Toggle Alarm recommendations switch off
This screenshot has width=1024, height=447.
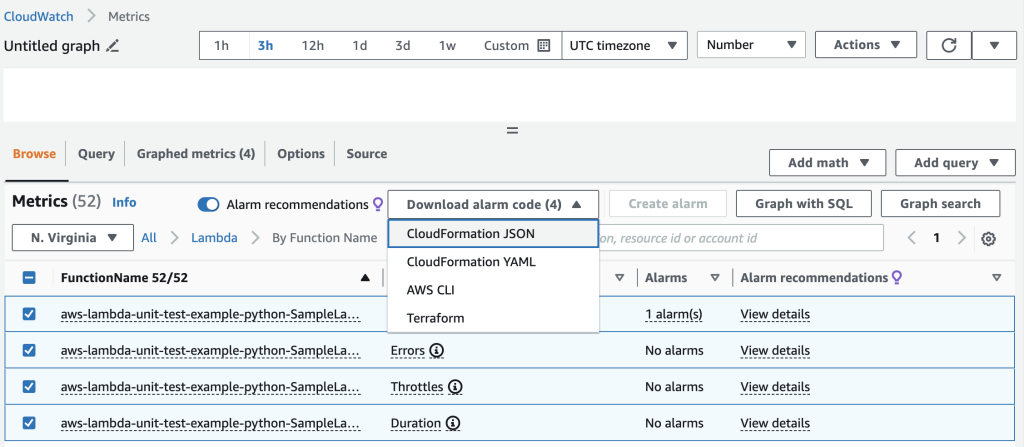coord(208,205)
